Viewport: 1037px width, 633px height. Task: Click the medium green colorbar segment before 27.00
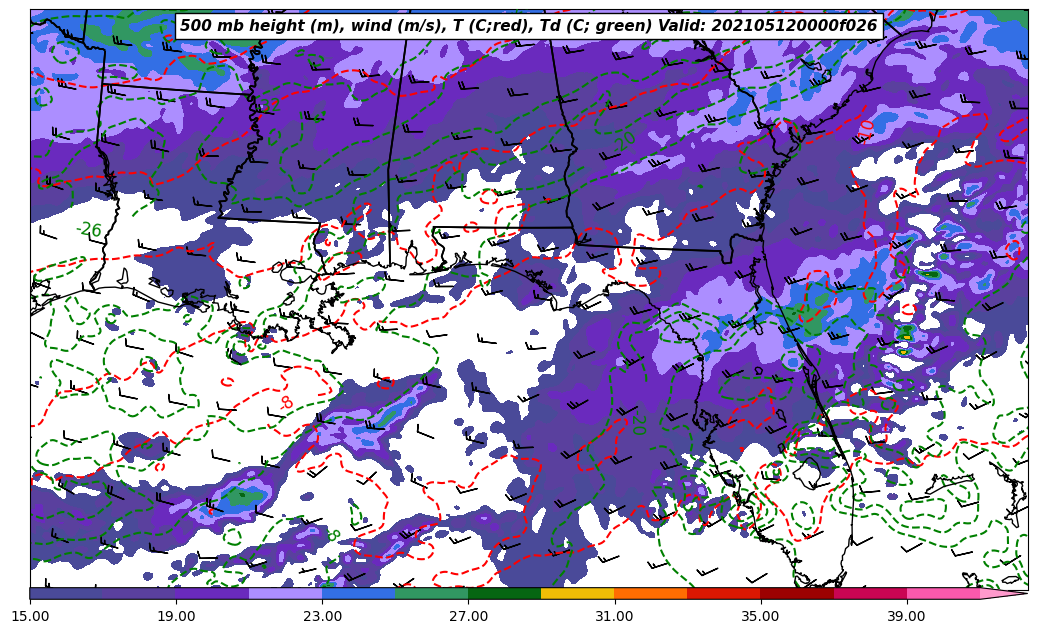click(431, 594)
